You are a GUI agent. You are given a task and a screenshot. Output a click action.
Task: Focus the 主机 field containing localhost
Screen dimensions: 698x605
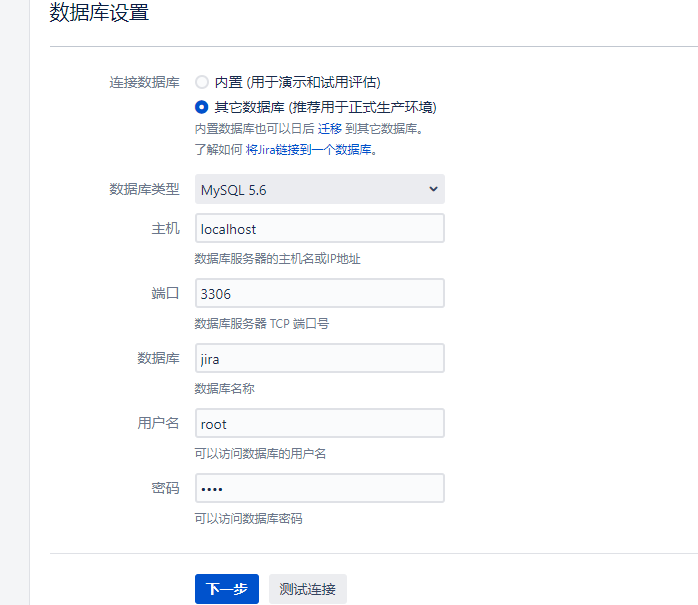[320, 228]
